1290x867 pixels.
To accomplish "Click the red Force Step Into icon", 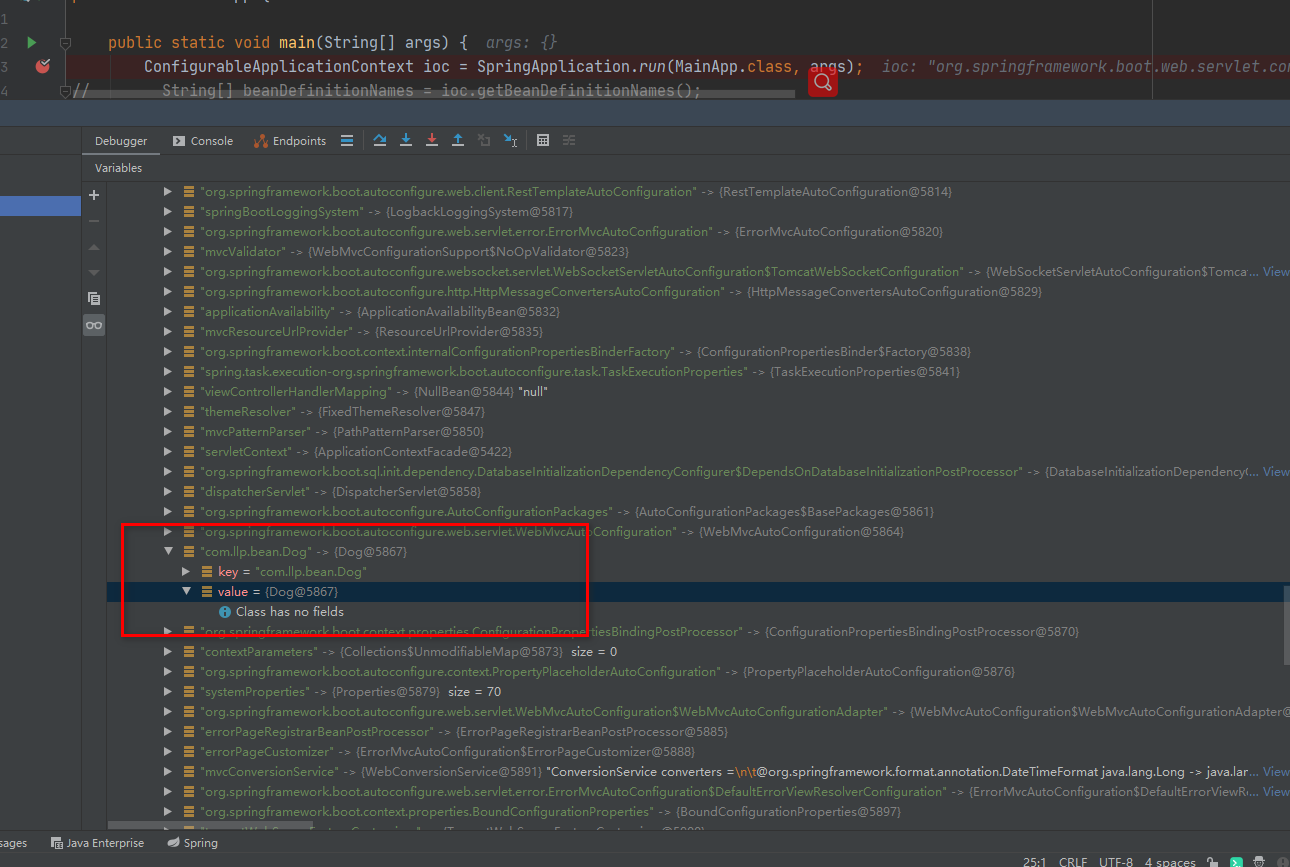I will [432, 140].
